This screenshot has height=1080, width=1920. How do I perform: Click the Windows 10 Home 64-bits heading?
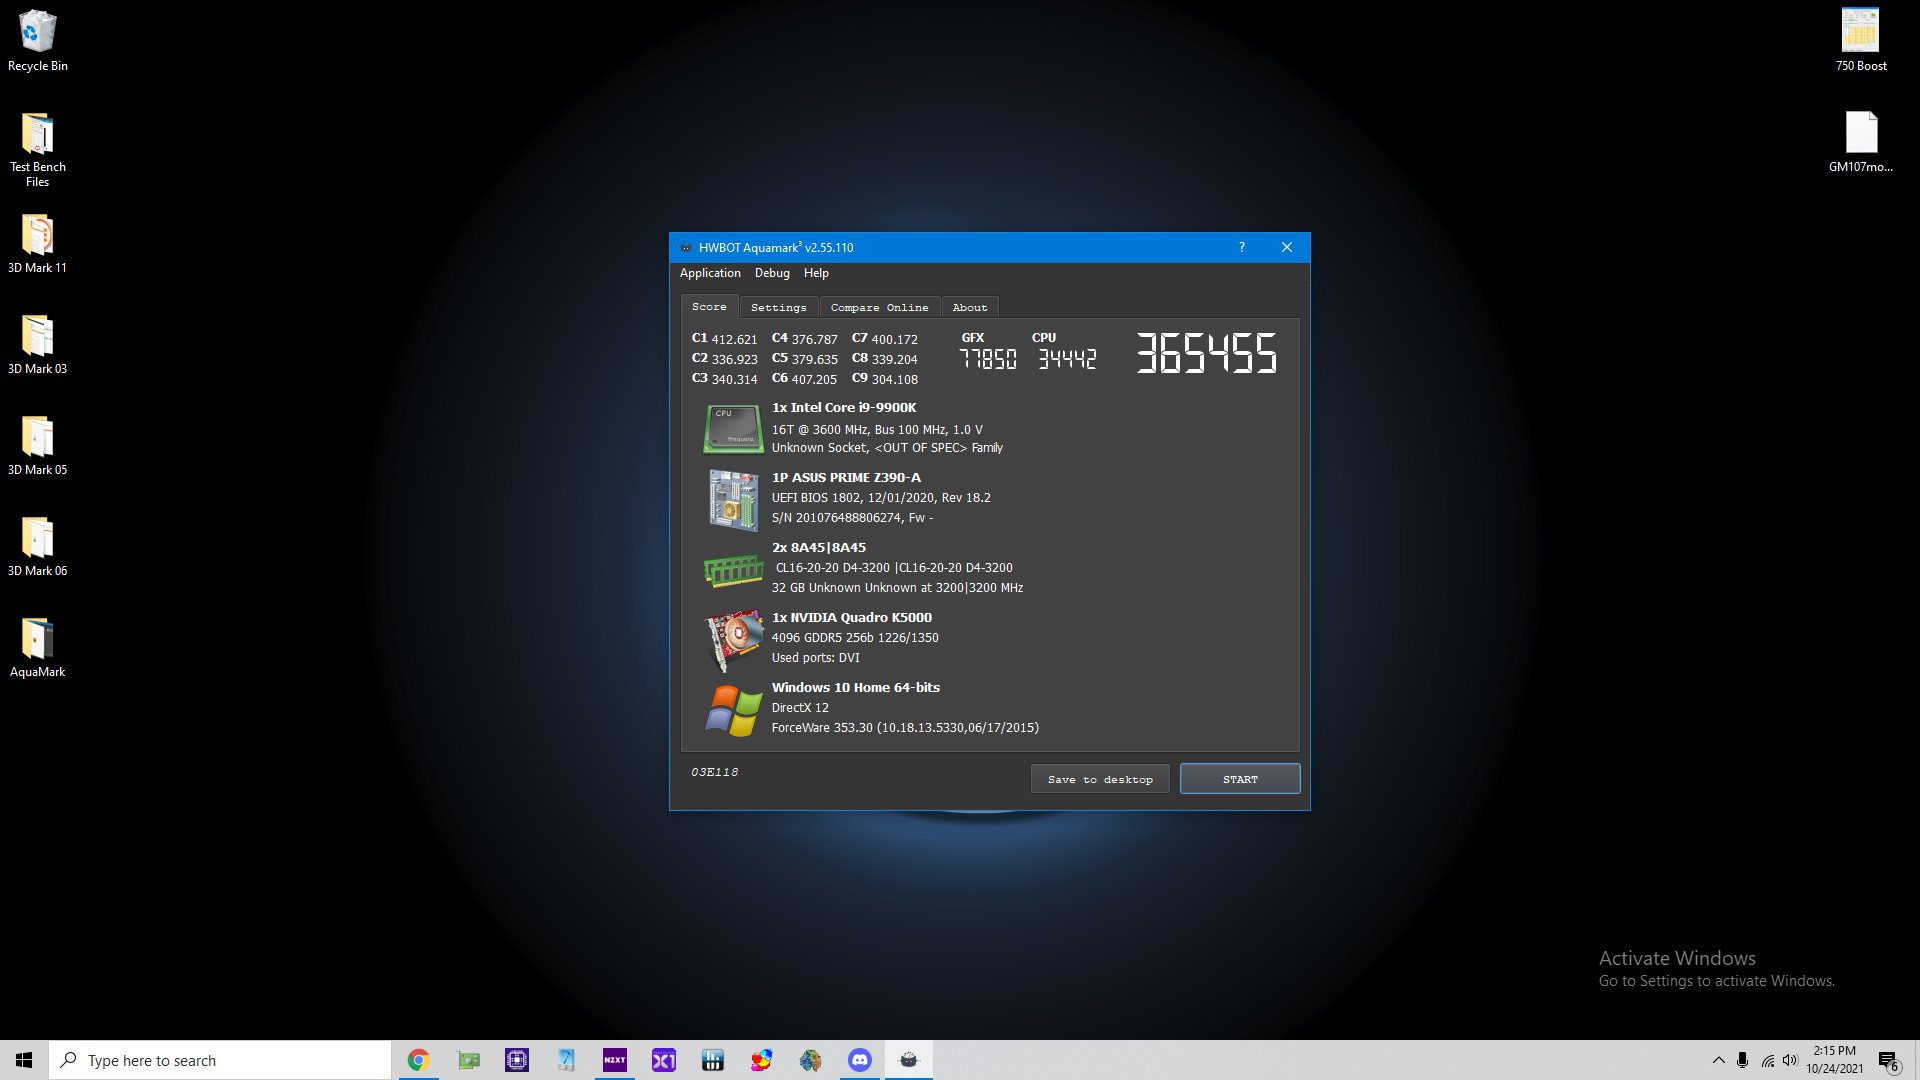(x=856, y=688)
